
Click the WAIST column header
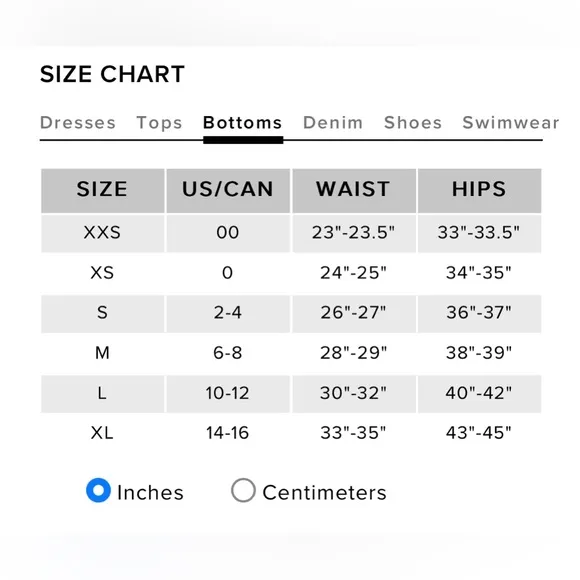[354, 191]
